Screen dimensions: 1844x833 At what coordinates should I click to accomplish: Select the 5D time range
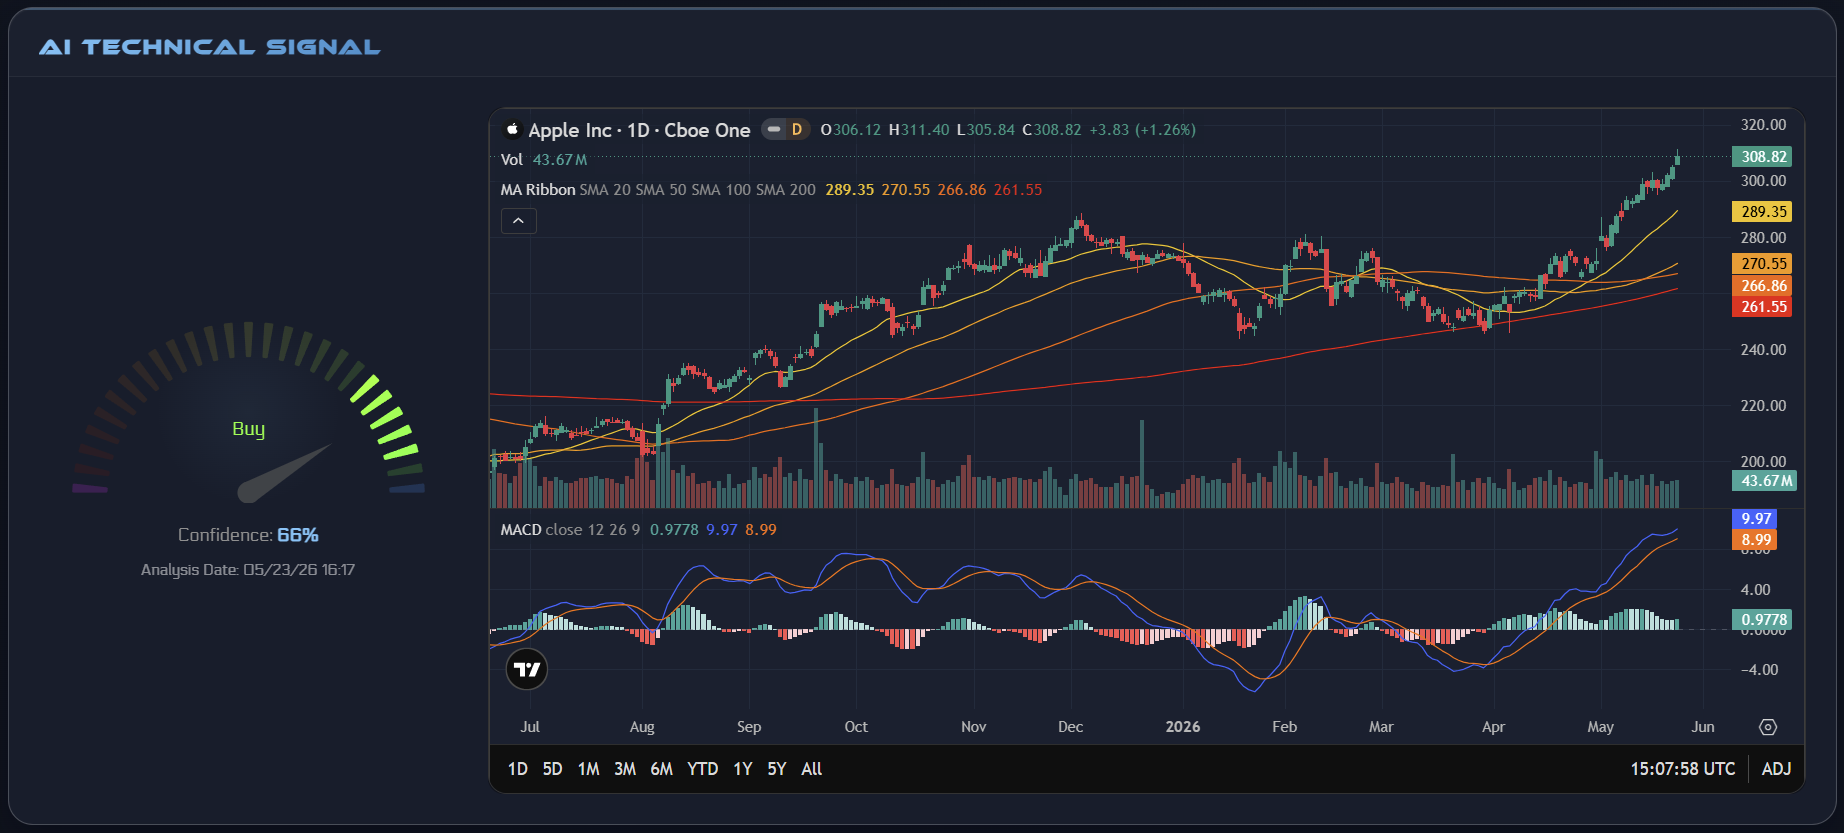point(552,769)
